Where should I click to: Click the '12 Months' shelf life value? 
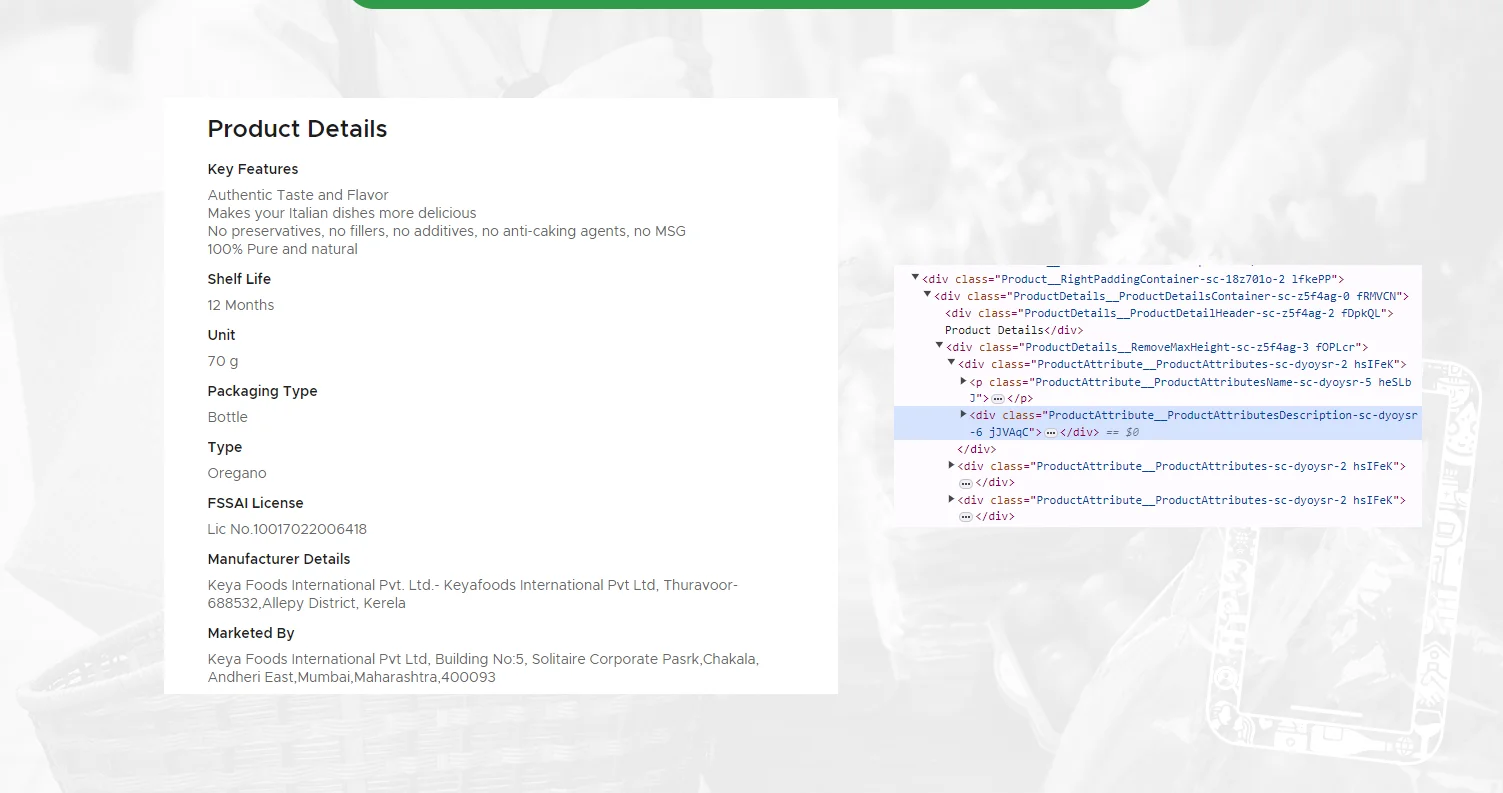241,305
